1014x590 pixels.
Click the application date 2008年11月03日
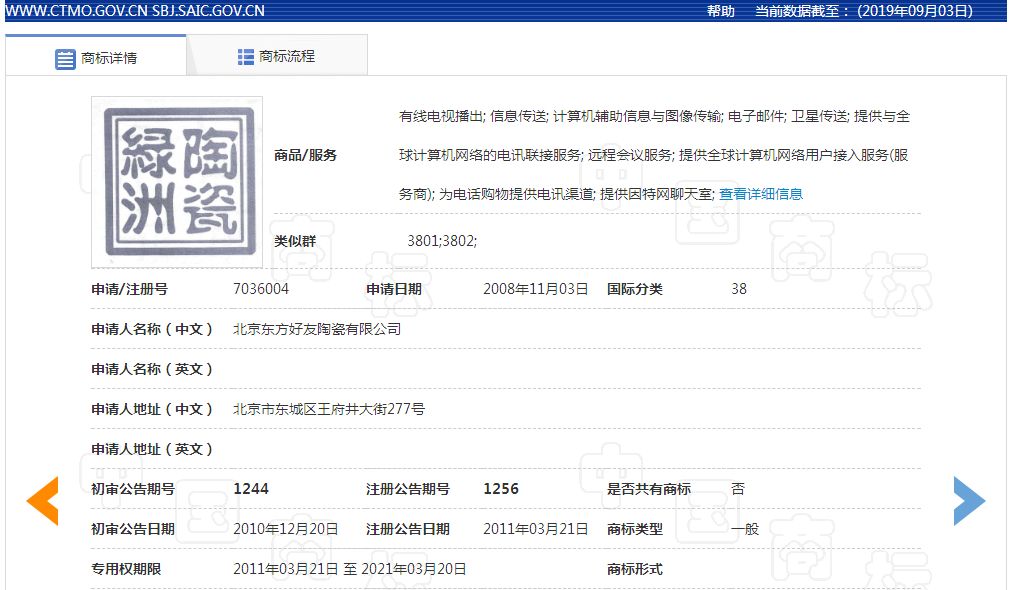point(535,289)
